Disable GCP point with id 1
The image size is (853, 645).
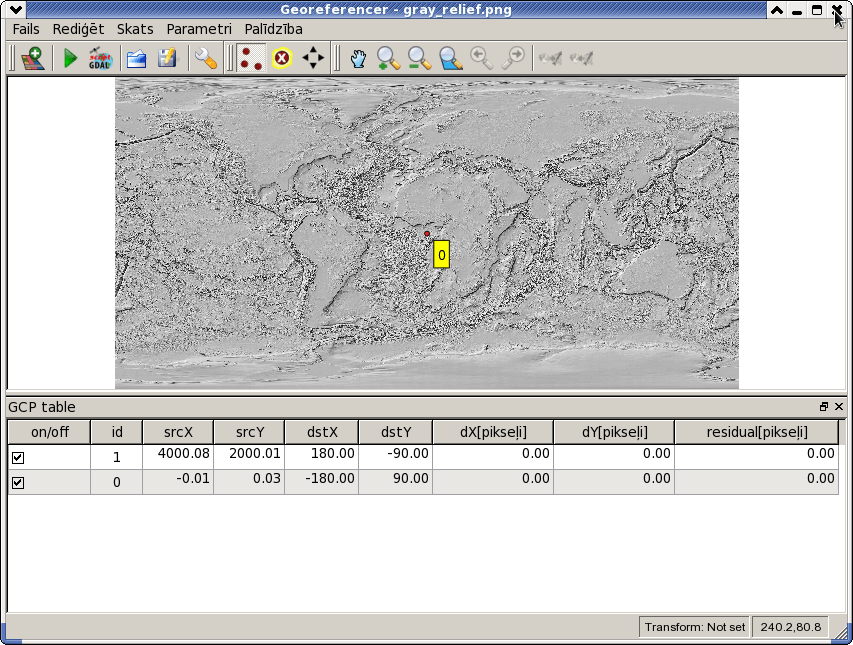[x=18, y=458]
